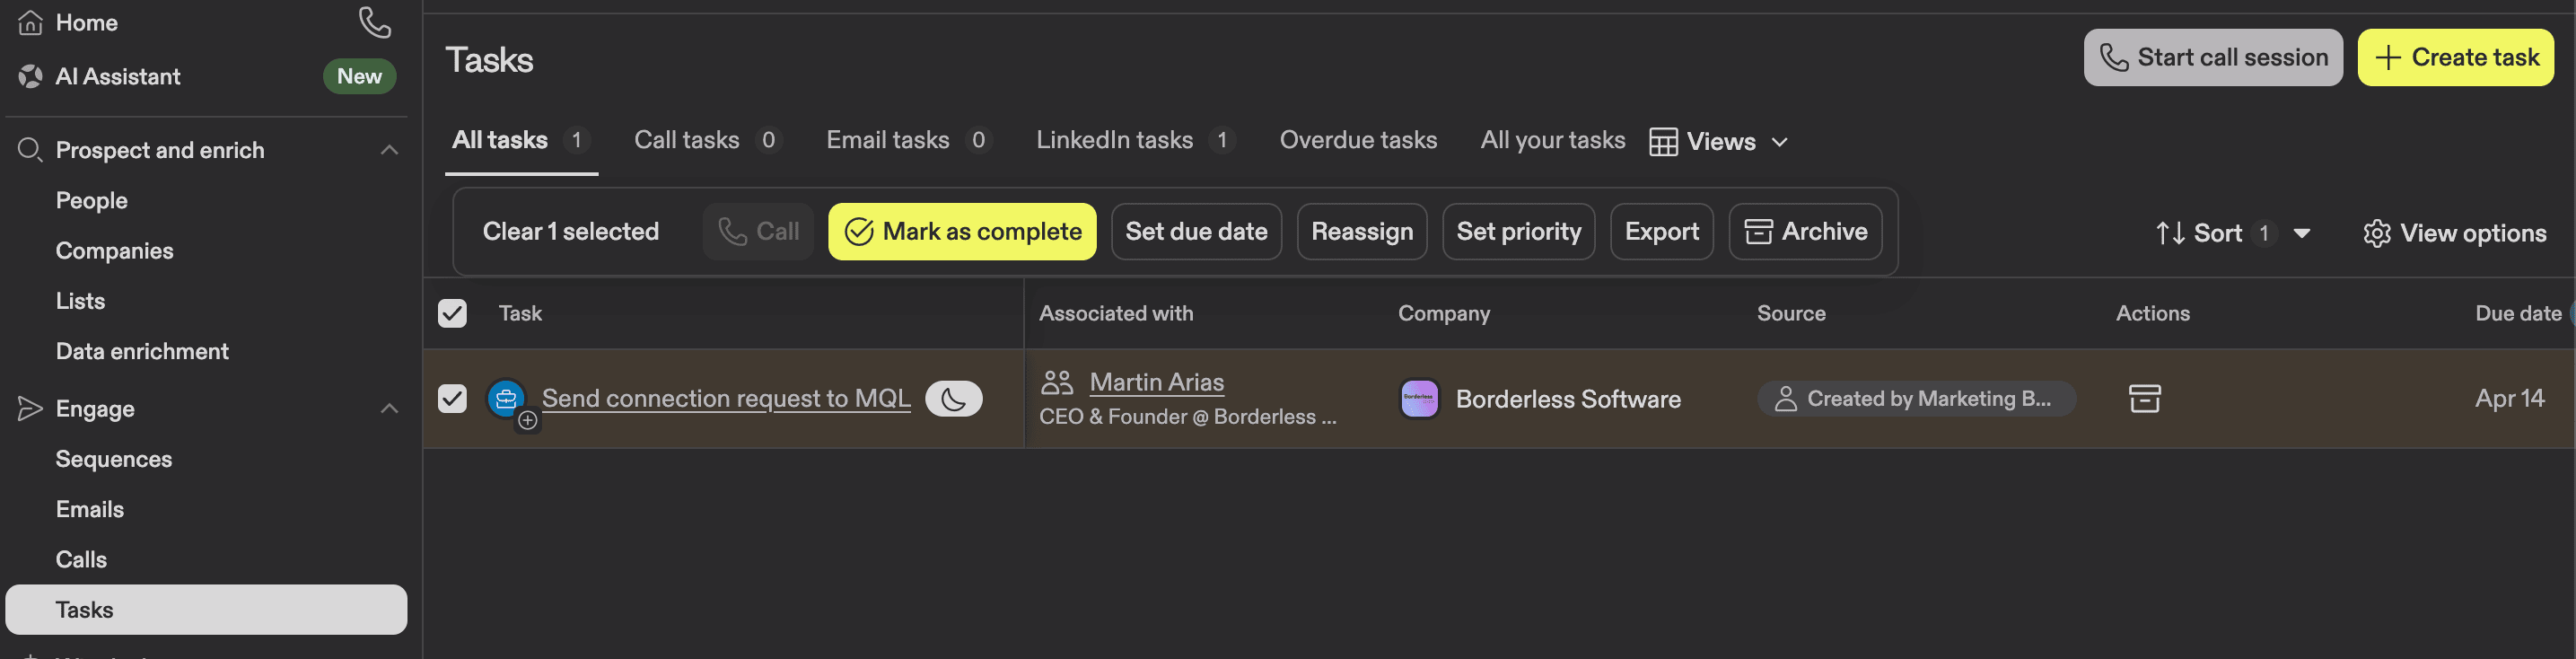The height and width of the screenshot is (659, 2576).
Task: Switch to the All your tasks tab
Action: click(x=1552, y=140)
